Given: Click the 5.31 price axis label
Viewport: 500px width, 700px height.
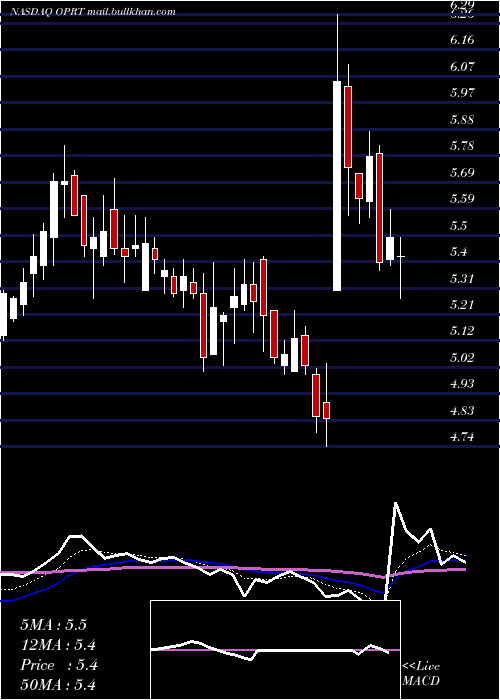Looking at the screenshot, I should [462, 279].
